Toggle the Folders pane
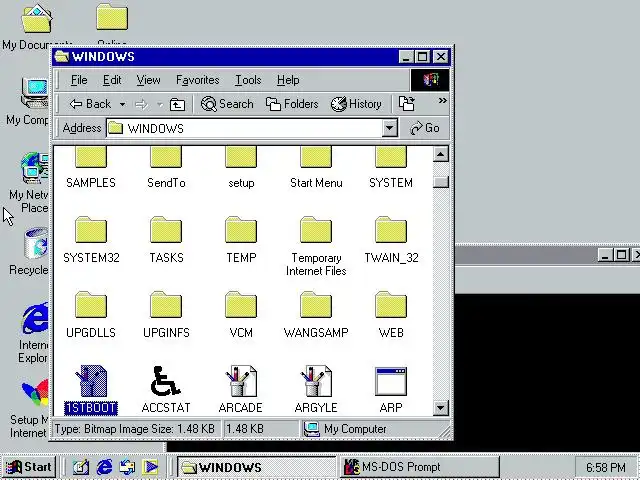The width and height of the screenshot is (640, 480). [x=292, y=104]
